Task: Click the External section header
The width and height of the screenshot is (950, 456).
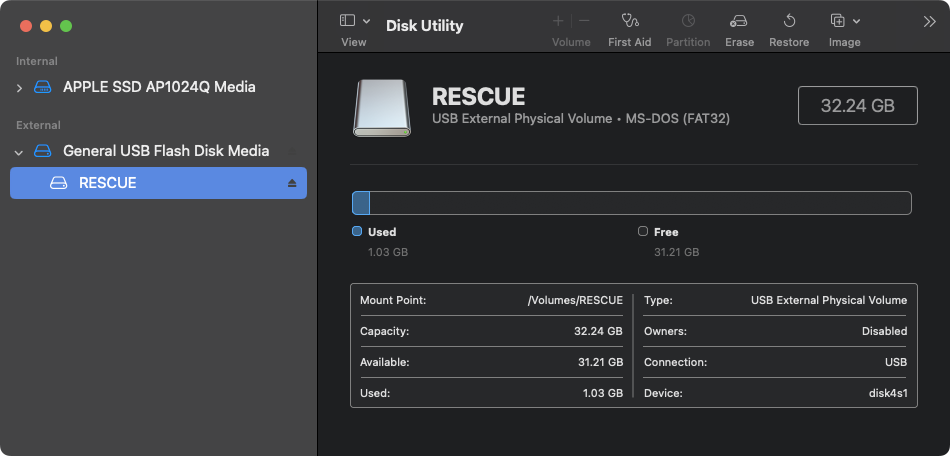Action: click(x=38, y=125)
